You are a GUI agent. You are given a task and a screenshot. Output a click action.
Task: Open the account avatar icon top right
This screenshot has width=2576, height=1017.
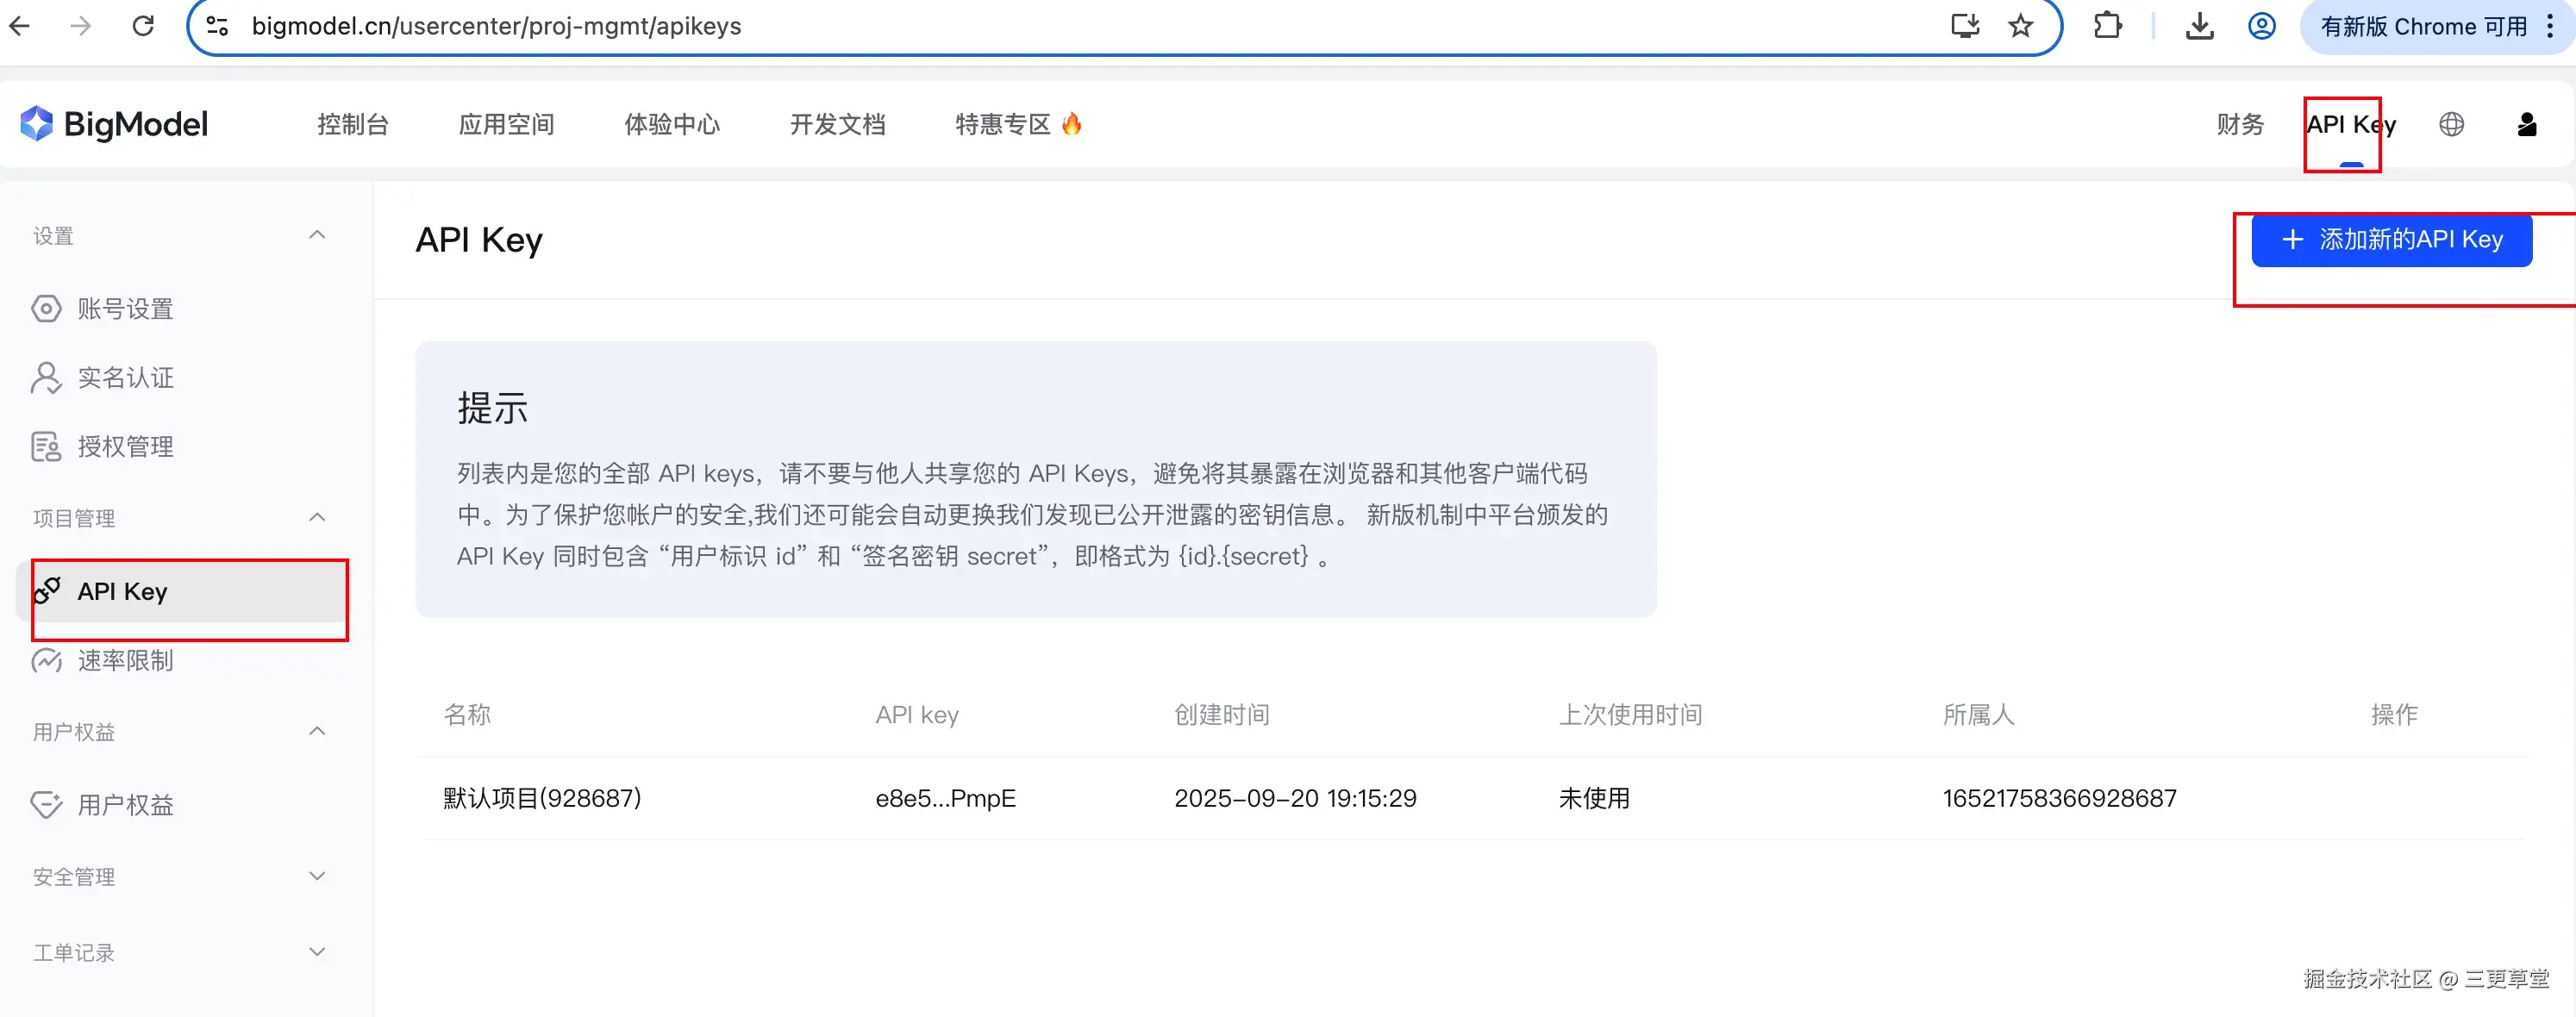coord(2527,124)
